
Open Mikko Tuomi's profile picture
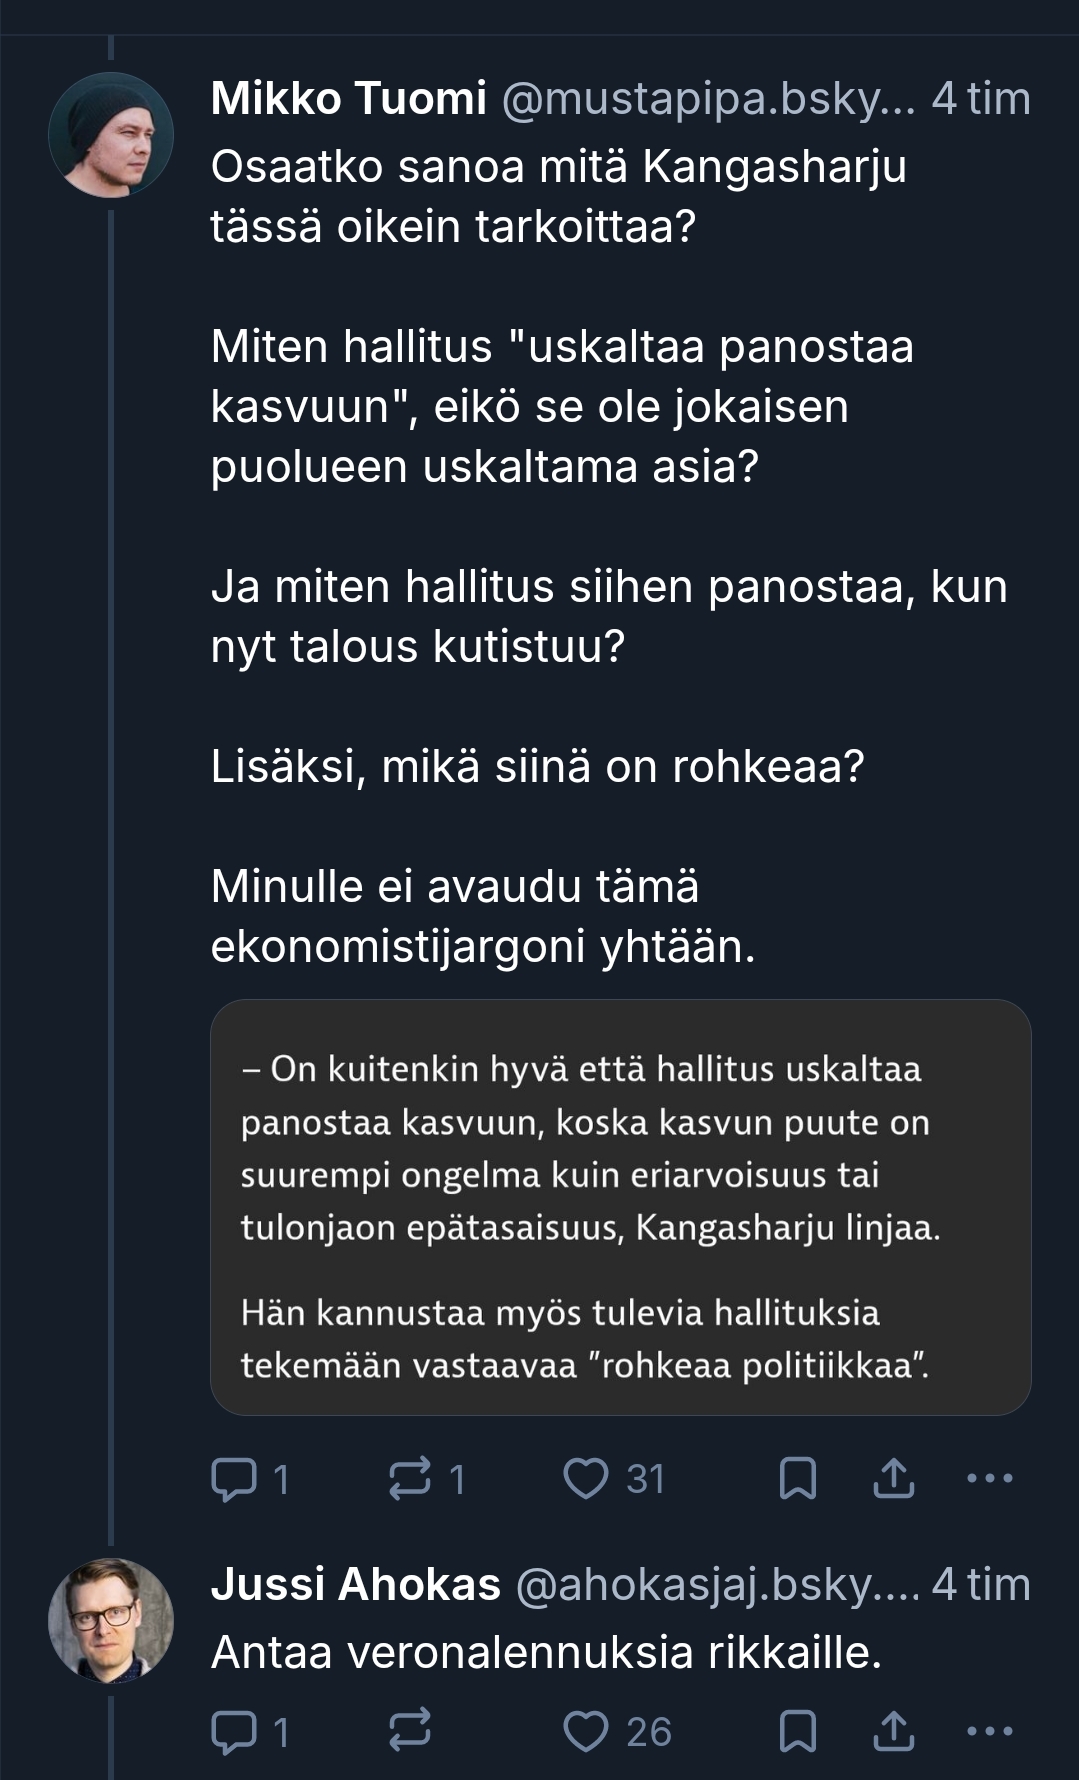click(x=111, y=135)
